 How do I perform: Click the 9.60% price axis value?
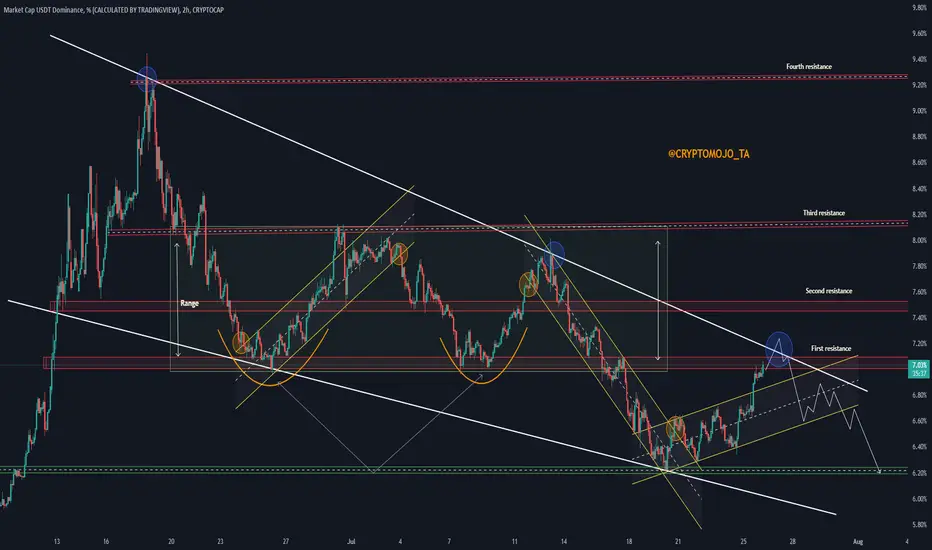click(919, 34)
